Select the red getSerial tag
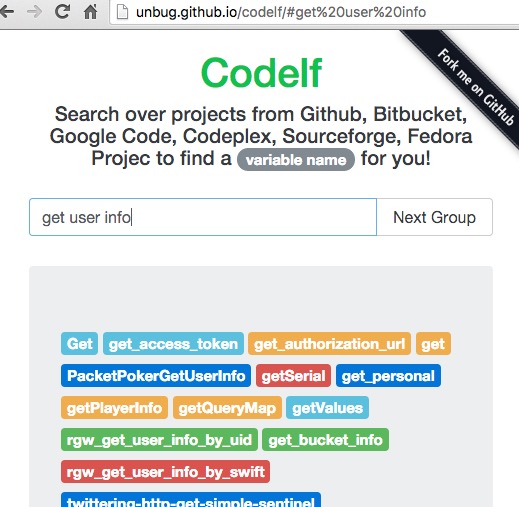 pyautogui.click(x=293, y=376)
